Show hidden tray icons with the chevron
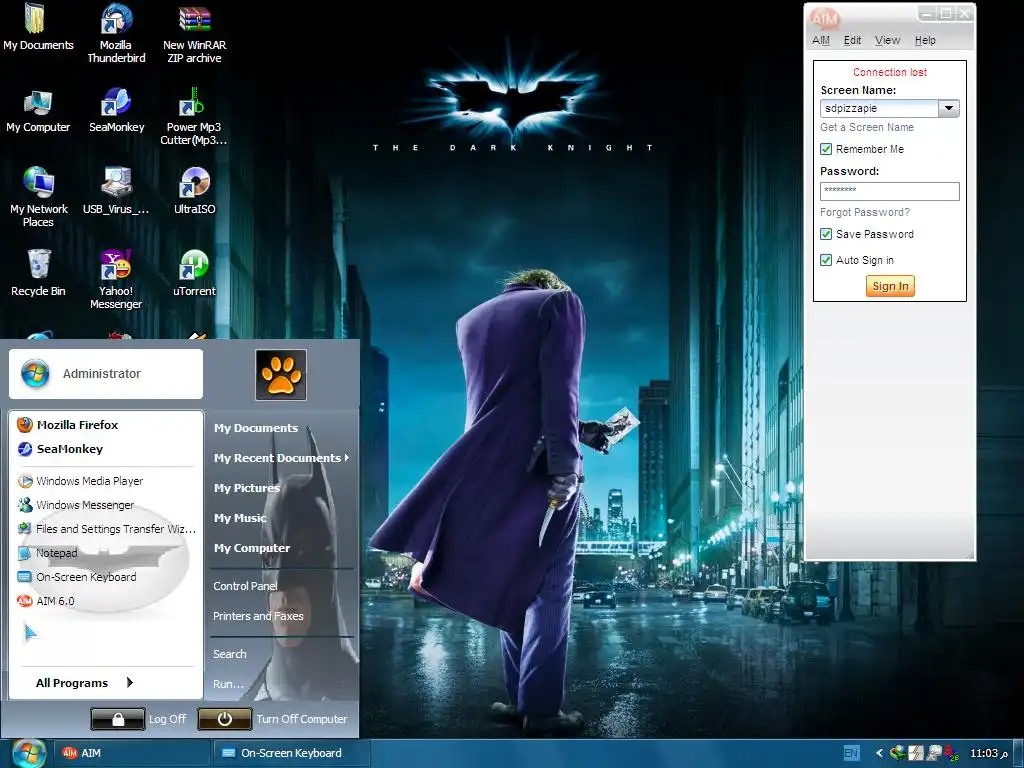The width and height of the screenshot is (1024, 768). tap(879, 753)
